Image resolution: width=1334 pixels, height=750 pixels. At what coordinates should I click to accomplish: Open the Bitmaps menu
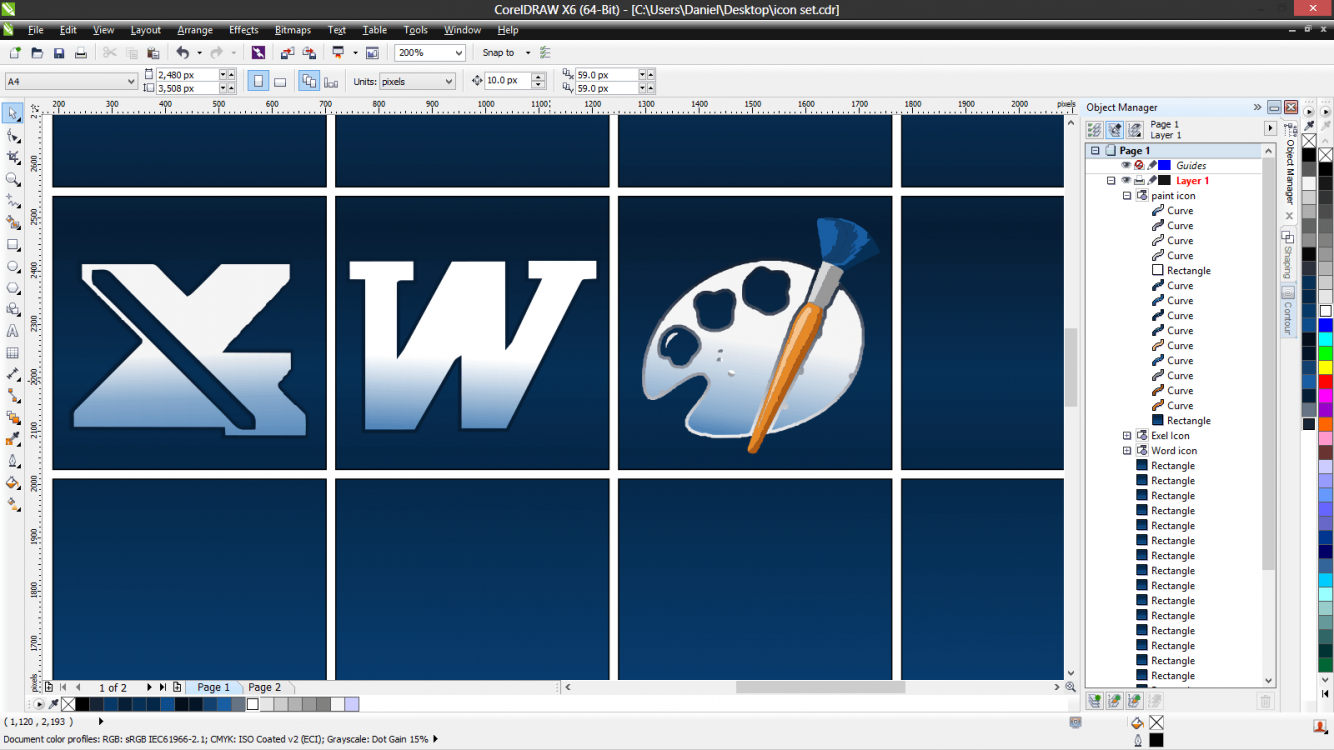(292, 30)
